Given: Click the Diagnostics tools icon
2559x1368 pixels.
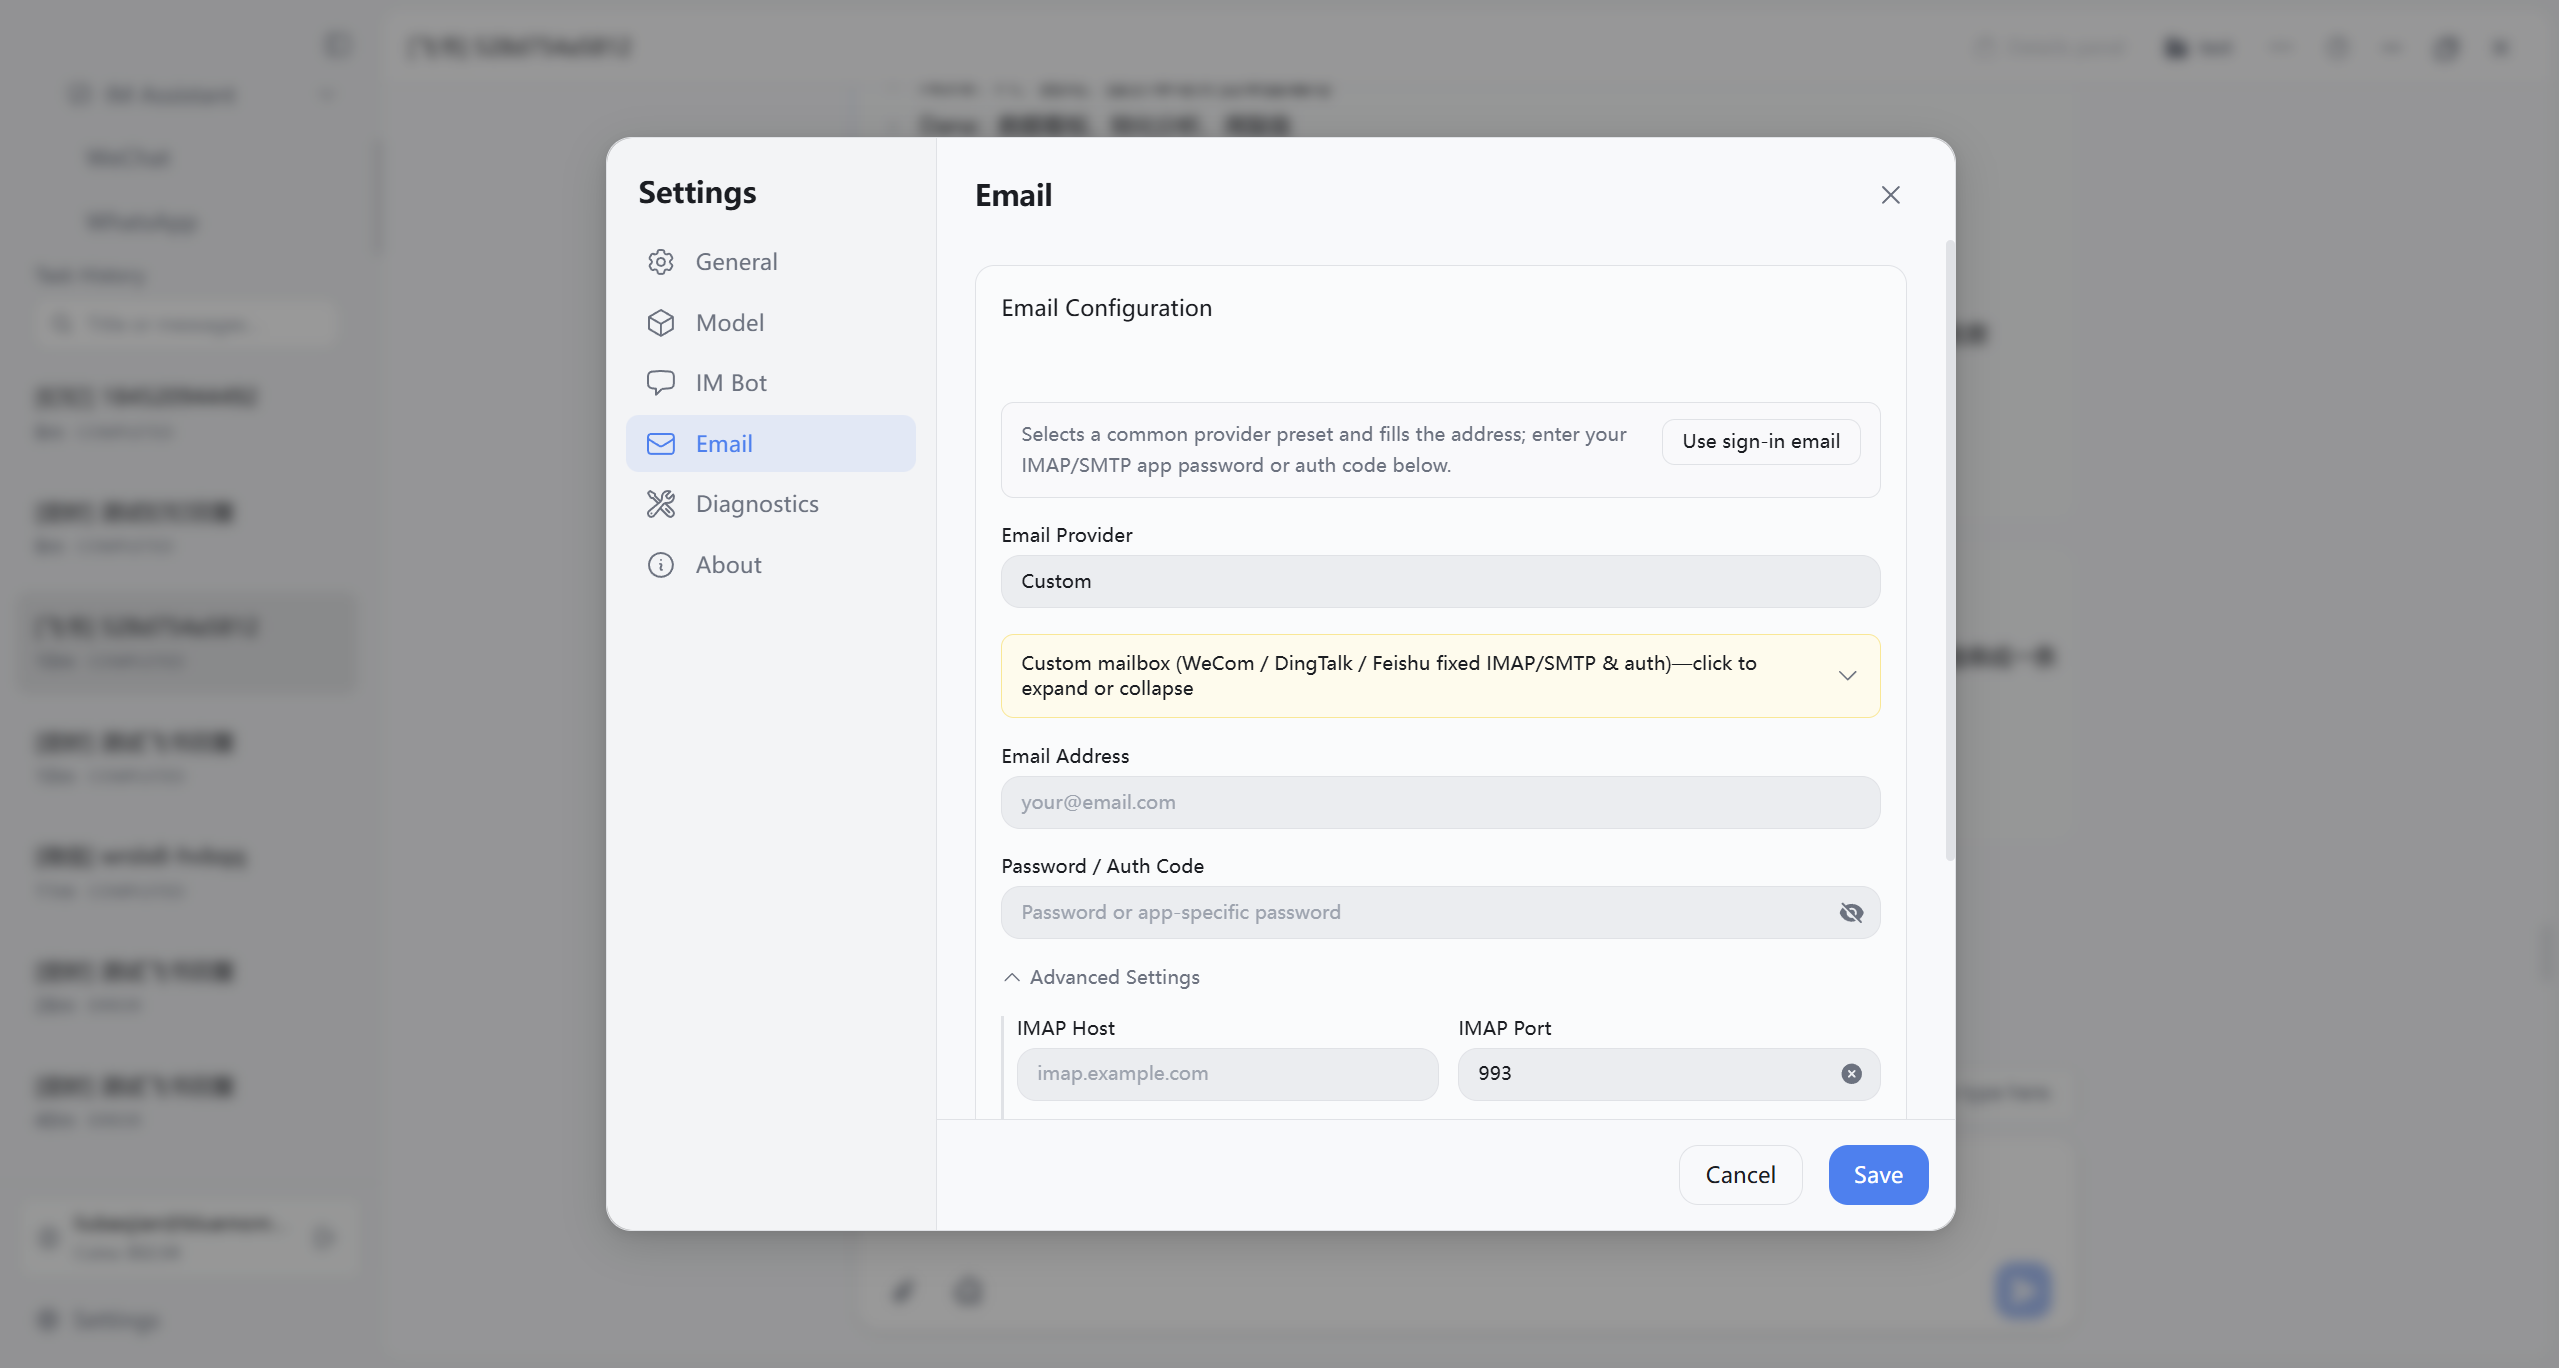Looking at the screenshot, I should pyautogui.click(x=661, y=504).
